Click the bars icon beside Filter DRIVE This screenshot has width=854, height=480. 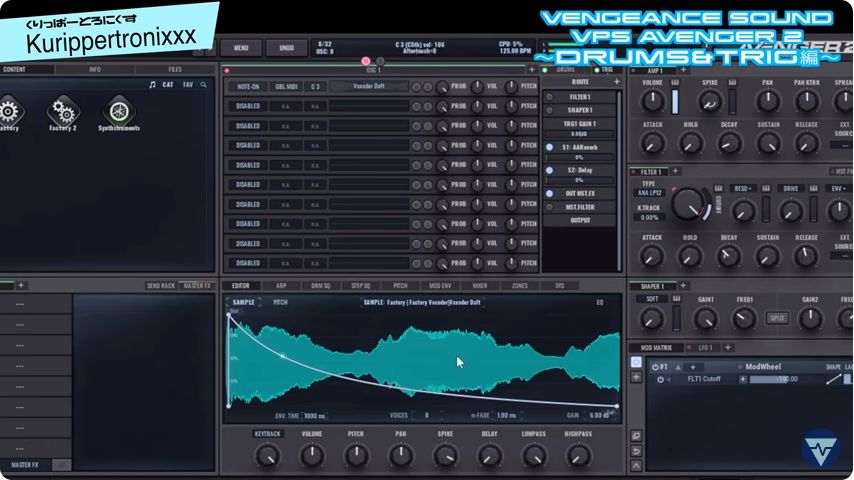(x=813, y=189)
